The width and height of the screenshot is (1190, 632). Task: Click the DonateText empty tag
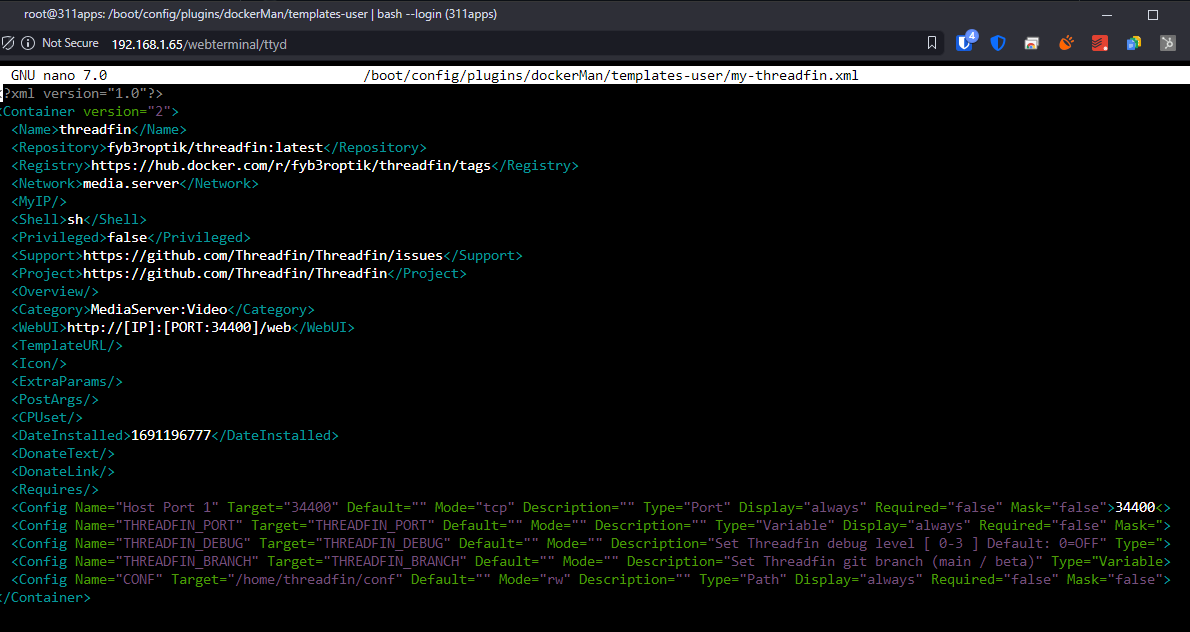63,454
